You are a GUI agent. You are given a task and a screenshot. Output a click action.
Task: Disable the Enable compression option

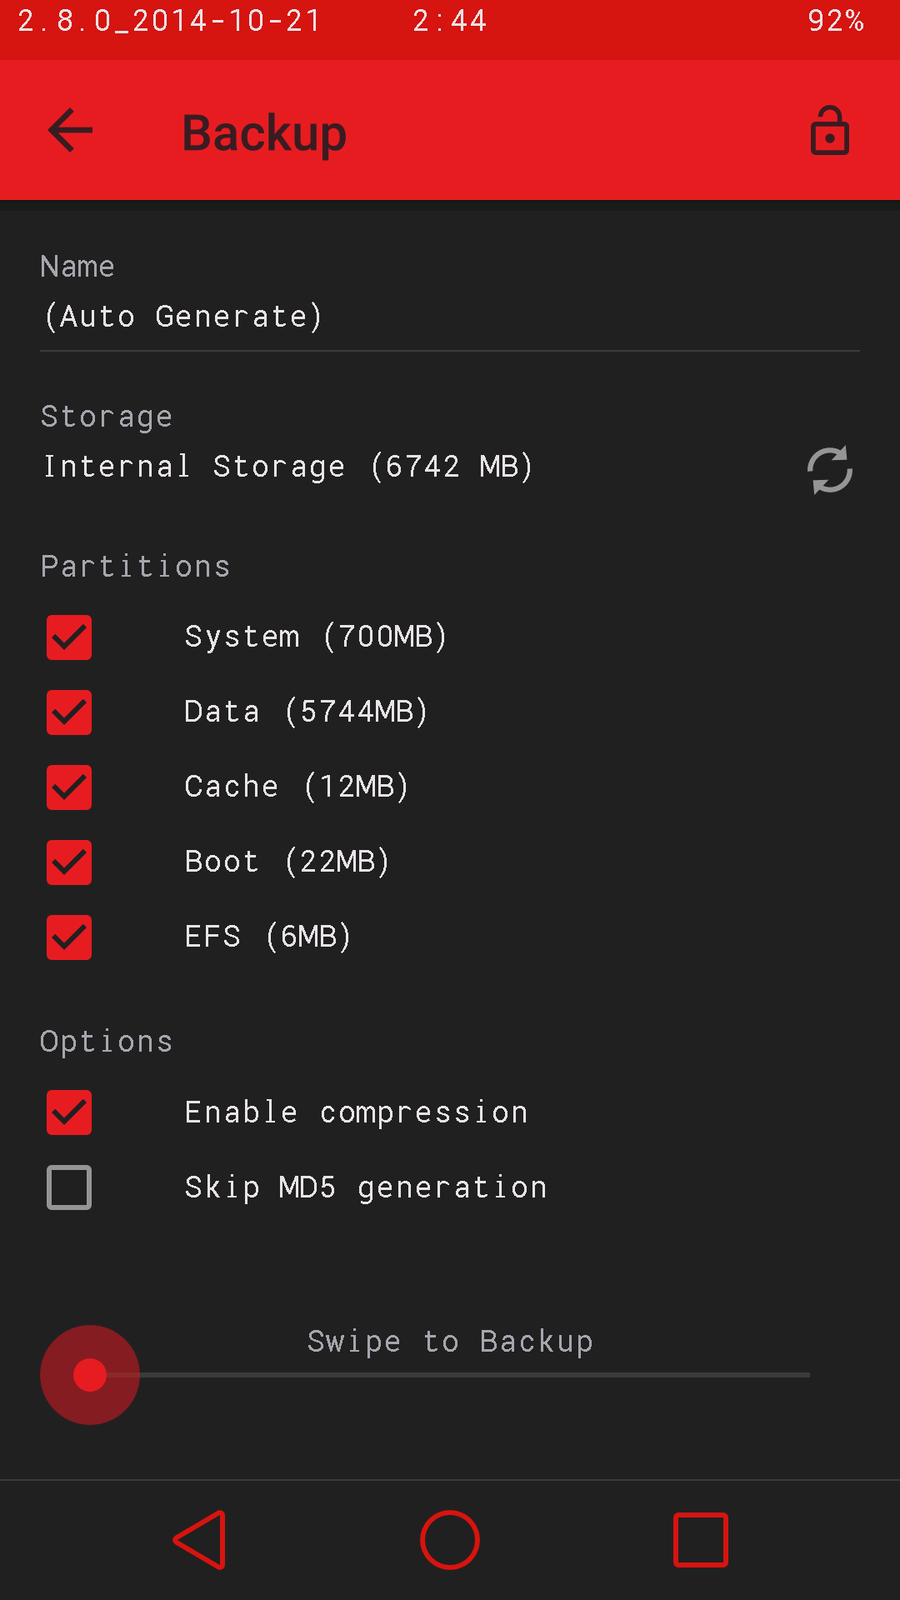click(x=69, y=1113)
